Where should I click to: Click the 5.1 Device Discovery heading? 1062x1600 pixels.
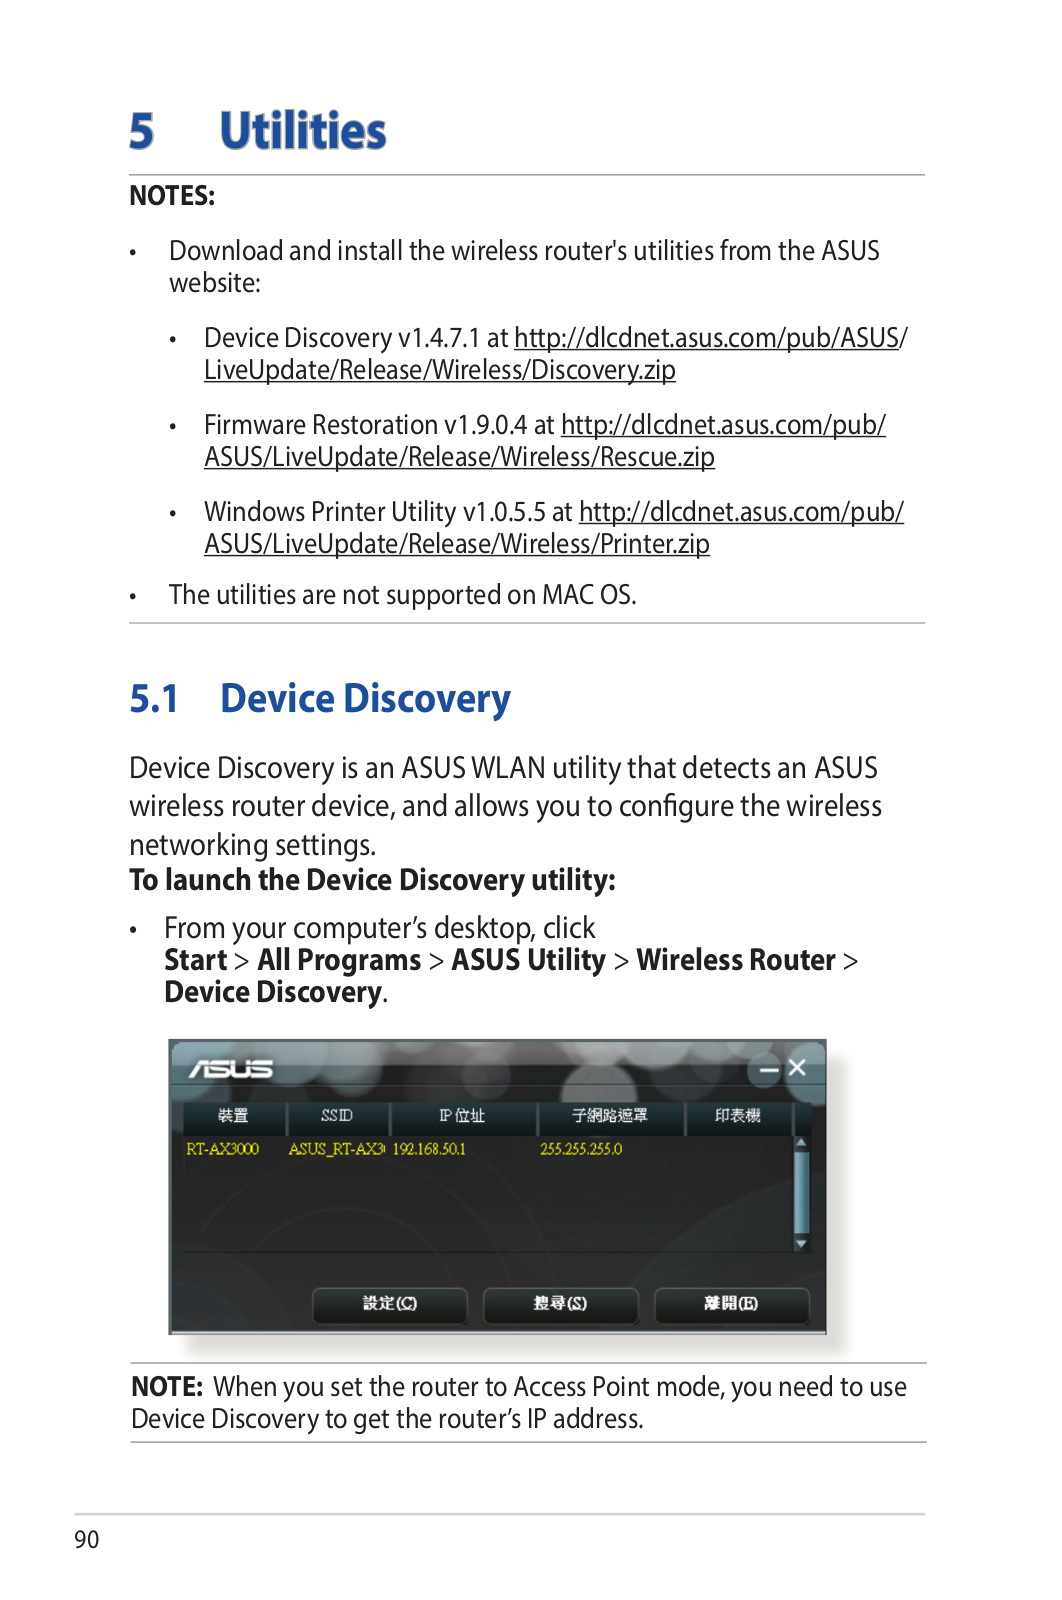[x=320, y=699]
